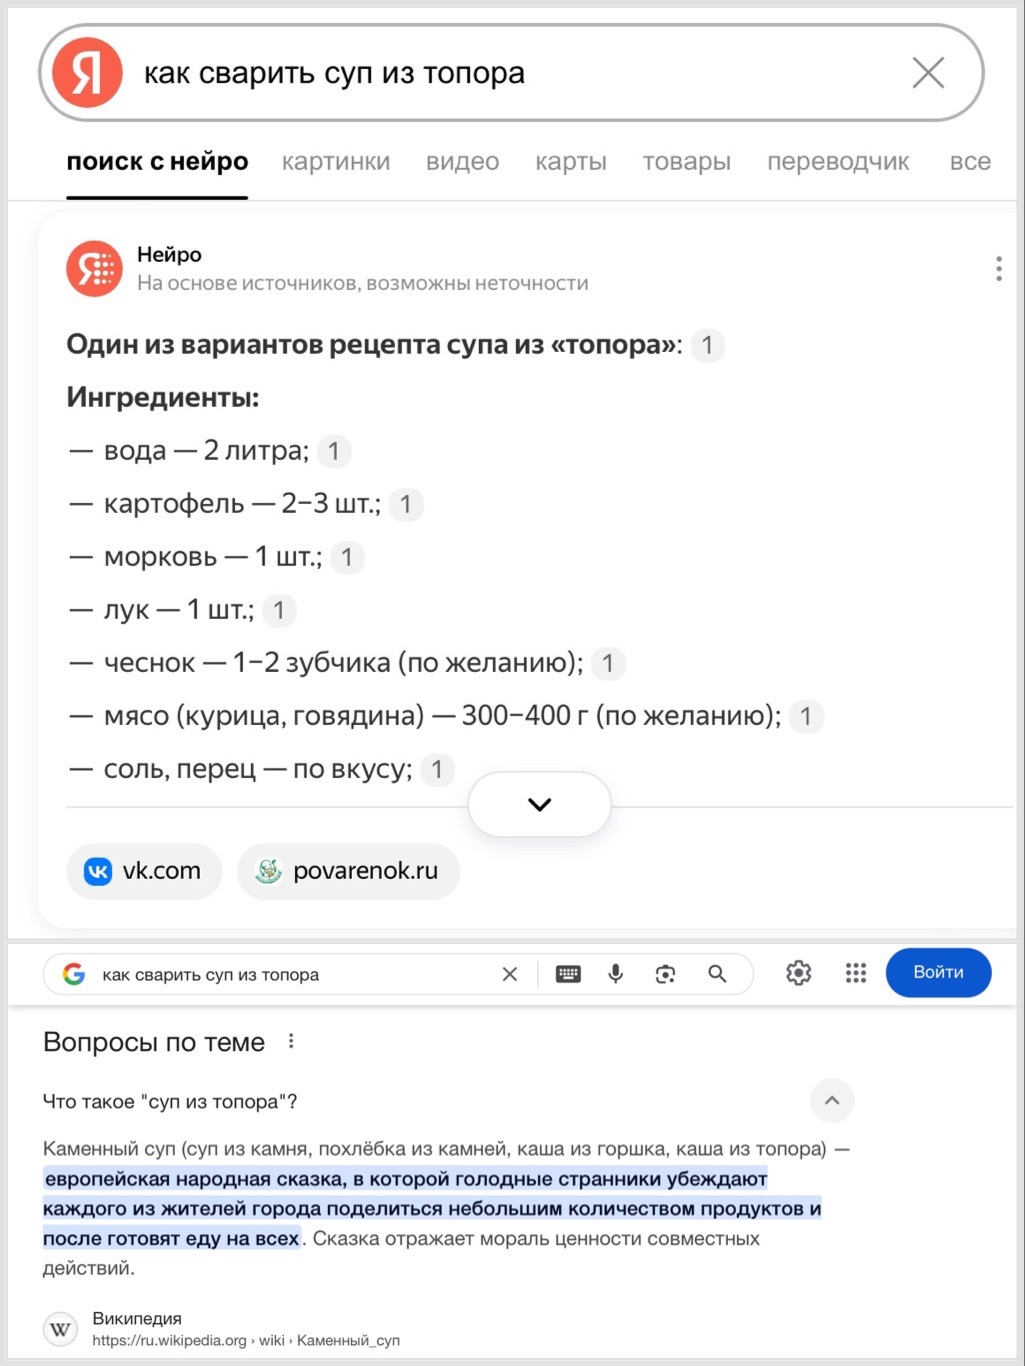
Task: Open the "переводчик" tab
Action: tap(838, 162)
